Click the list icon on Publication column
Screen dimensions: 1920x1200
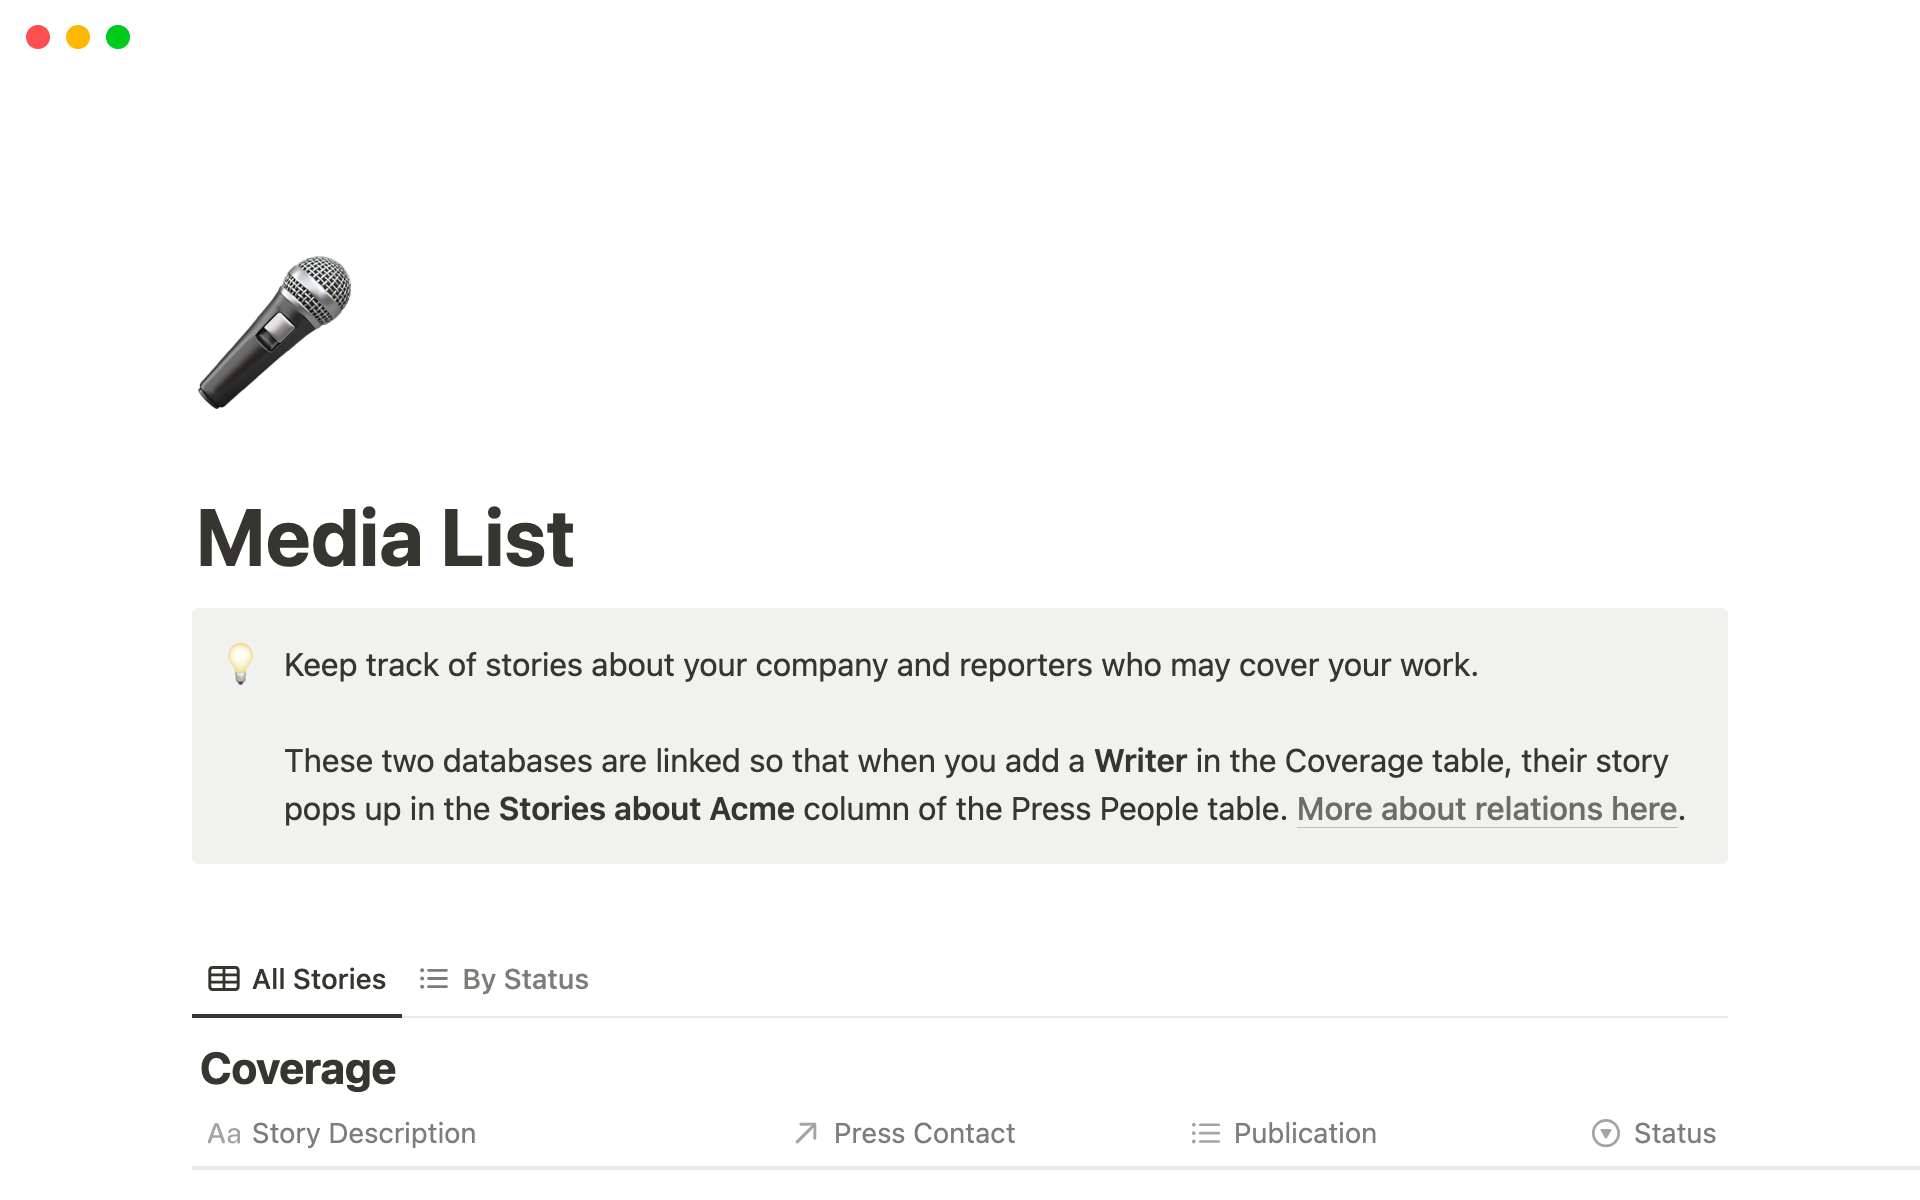(1206, 1133)
